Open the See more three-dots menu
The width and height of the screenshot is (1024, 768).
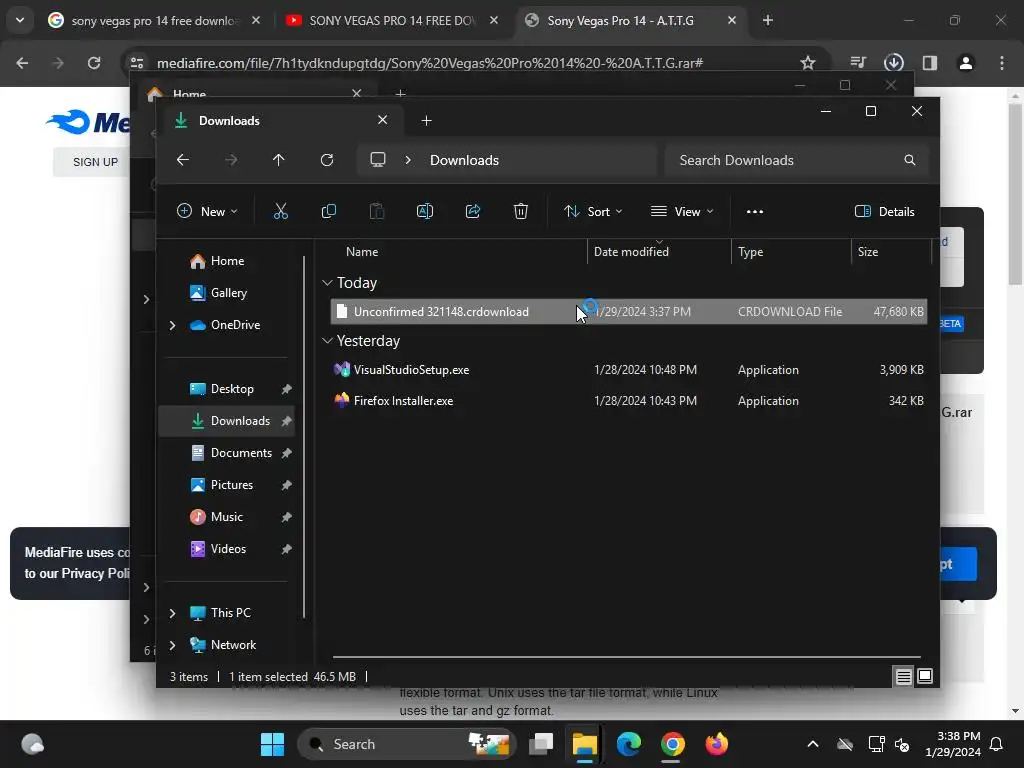point(755,212)
